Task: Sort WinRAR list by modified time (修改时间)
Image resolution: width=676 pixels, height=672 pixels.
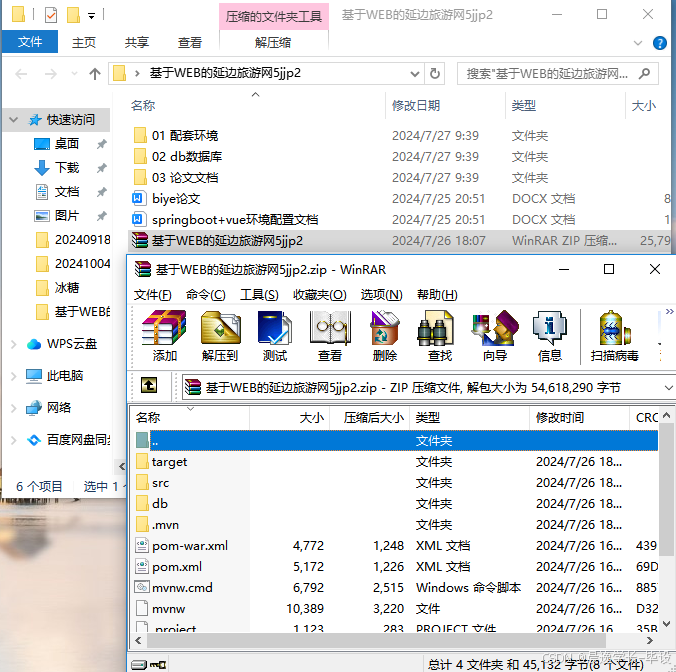Action: [560, 417]
